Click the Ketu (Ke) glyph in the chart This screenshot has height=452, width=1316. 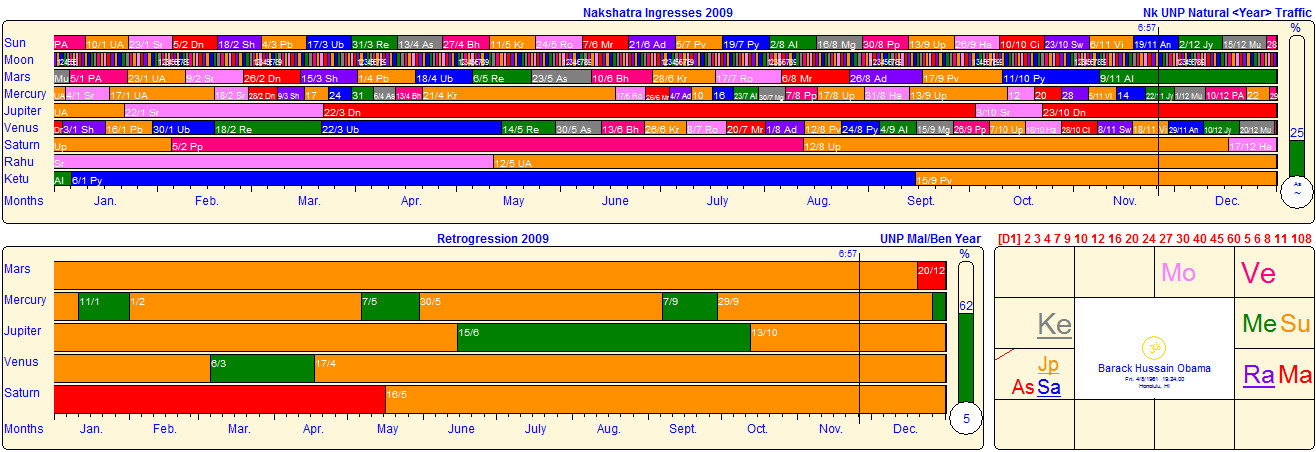1054,324
